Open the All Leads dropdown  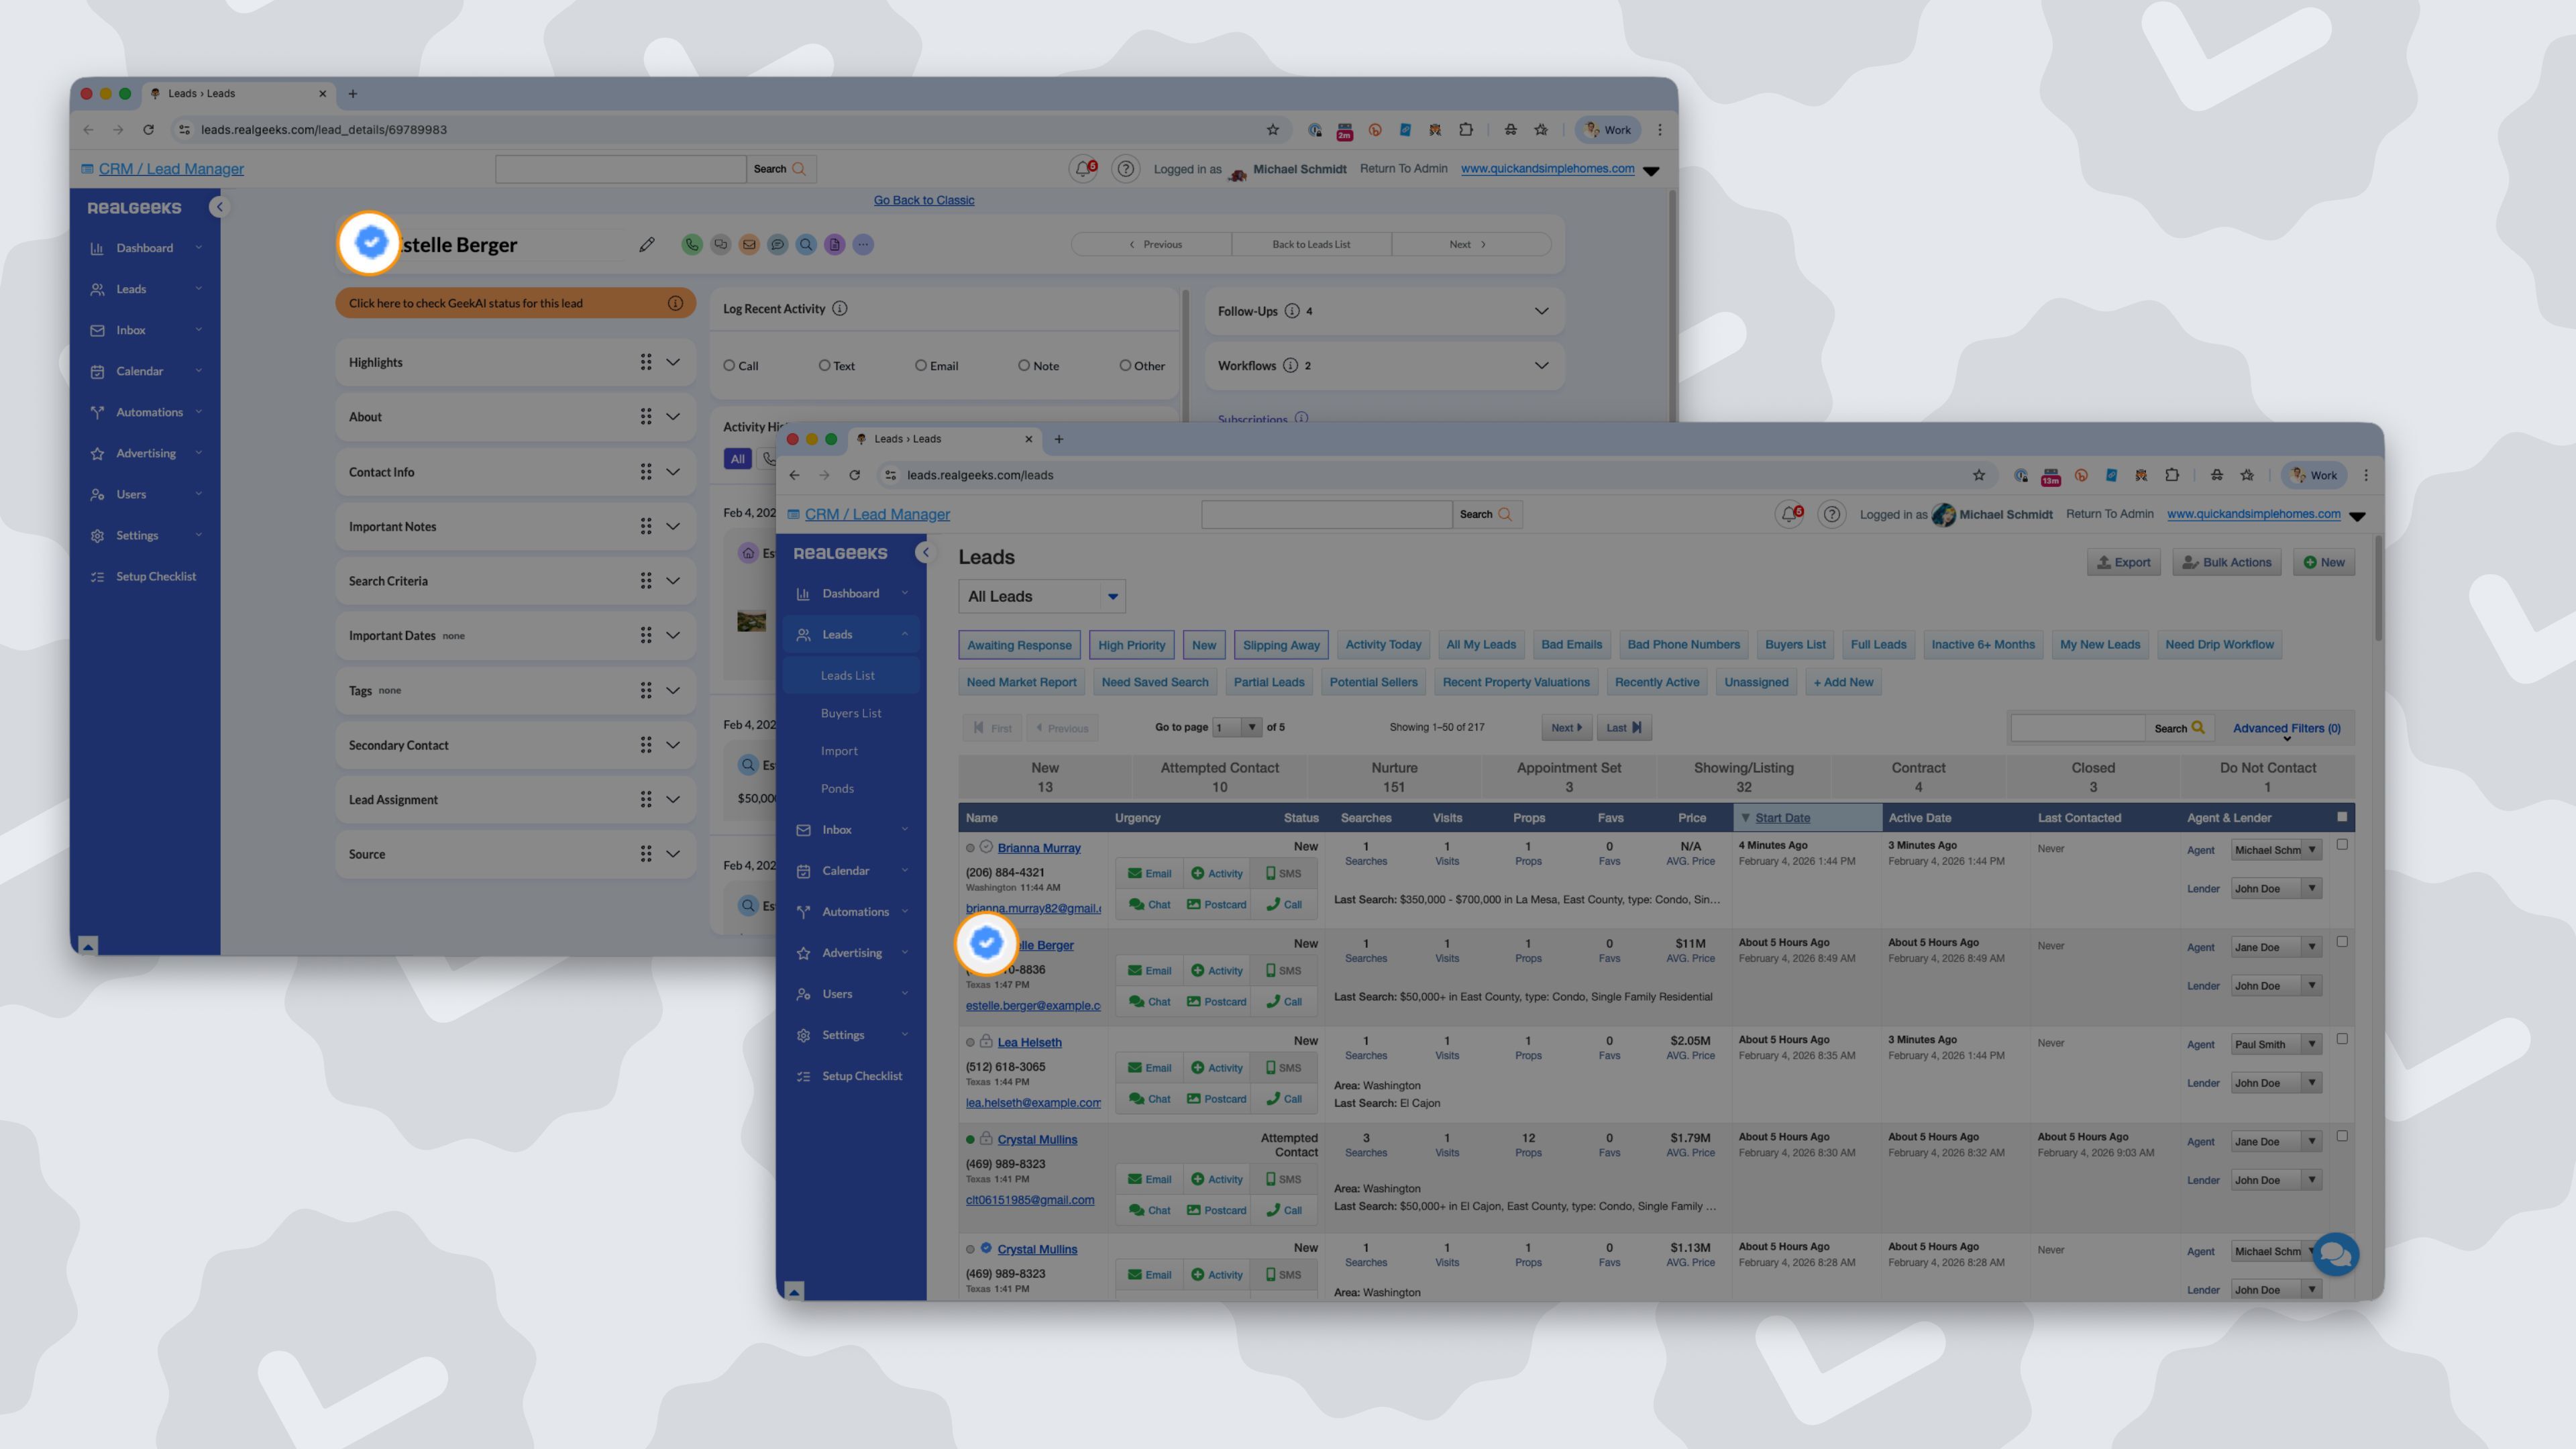click(x=1041, y=596)
